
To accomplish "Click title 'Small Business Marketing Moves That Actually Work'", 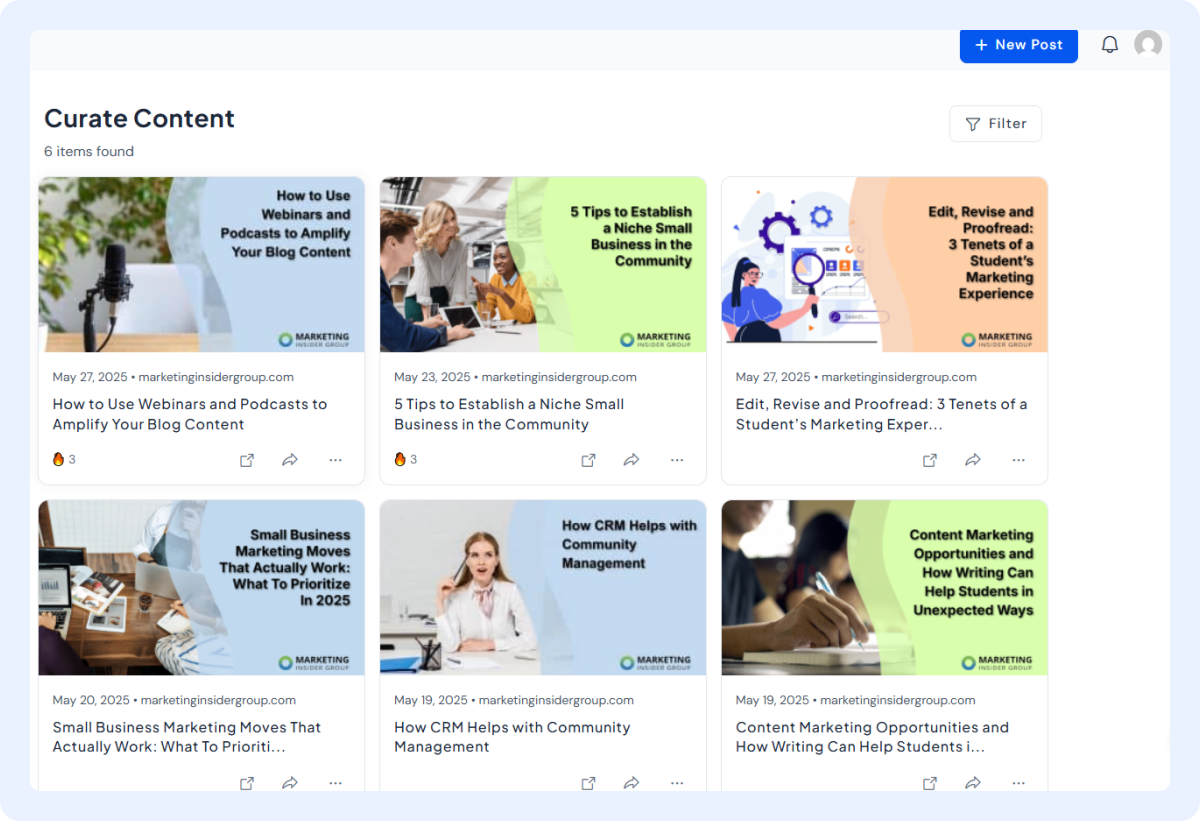I will tap(187, 737).
